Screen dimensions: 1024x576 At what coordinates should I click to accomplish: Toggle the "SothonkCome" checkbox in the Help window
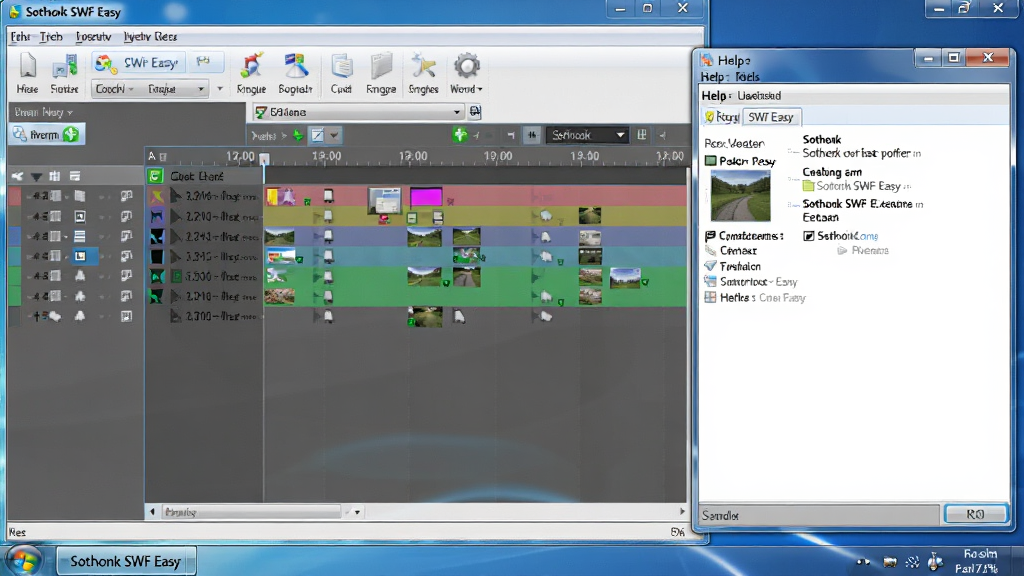click(x=808, y=236)
